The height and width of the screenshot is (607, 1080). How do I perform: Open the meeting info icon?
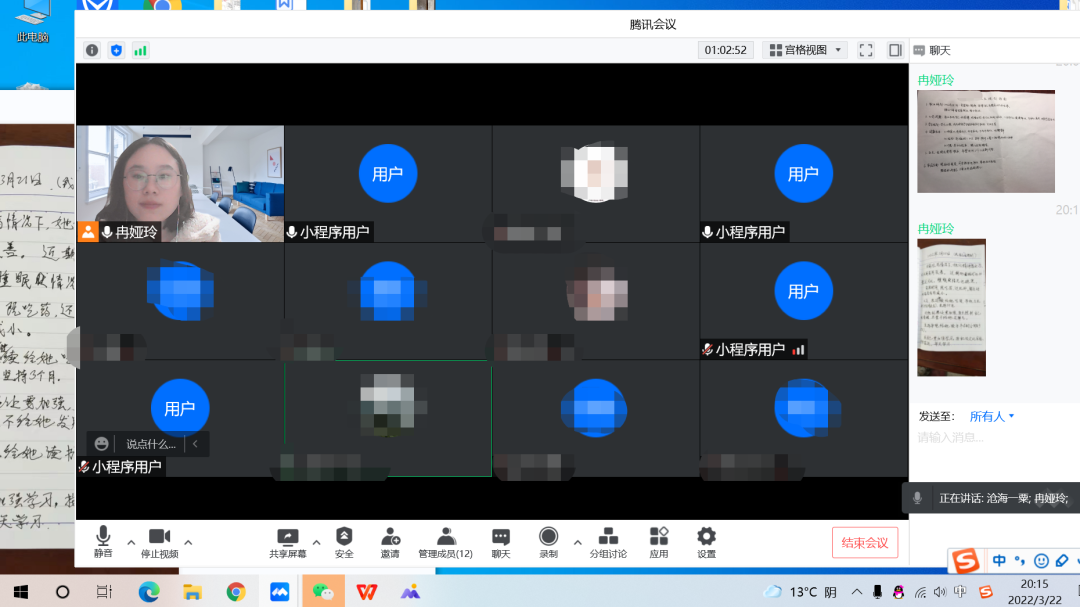click(92, 50)
